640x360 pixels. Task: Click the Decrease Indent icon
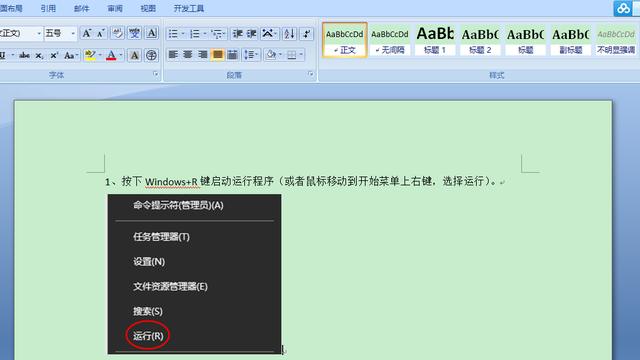tap(238, 34)
